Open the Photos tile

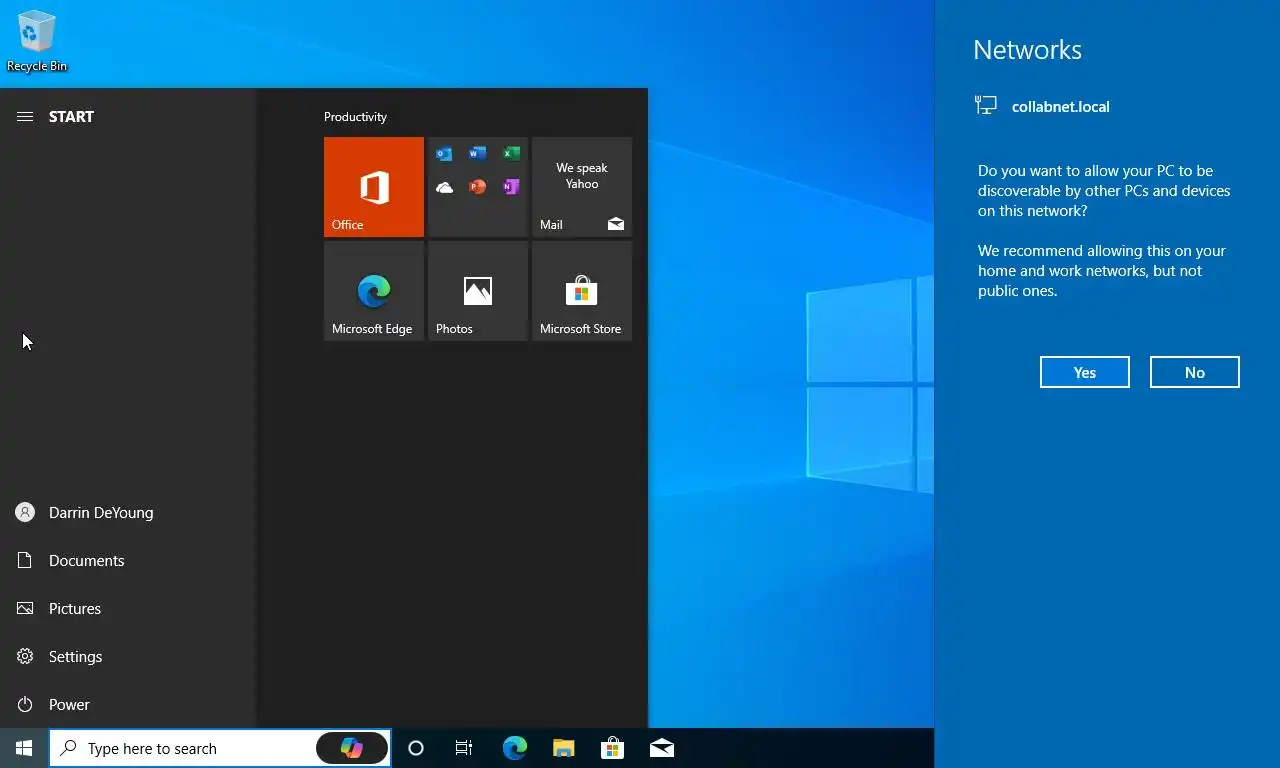[478, 291]
